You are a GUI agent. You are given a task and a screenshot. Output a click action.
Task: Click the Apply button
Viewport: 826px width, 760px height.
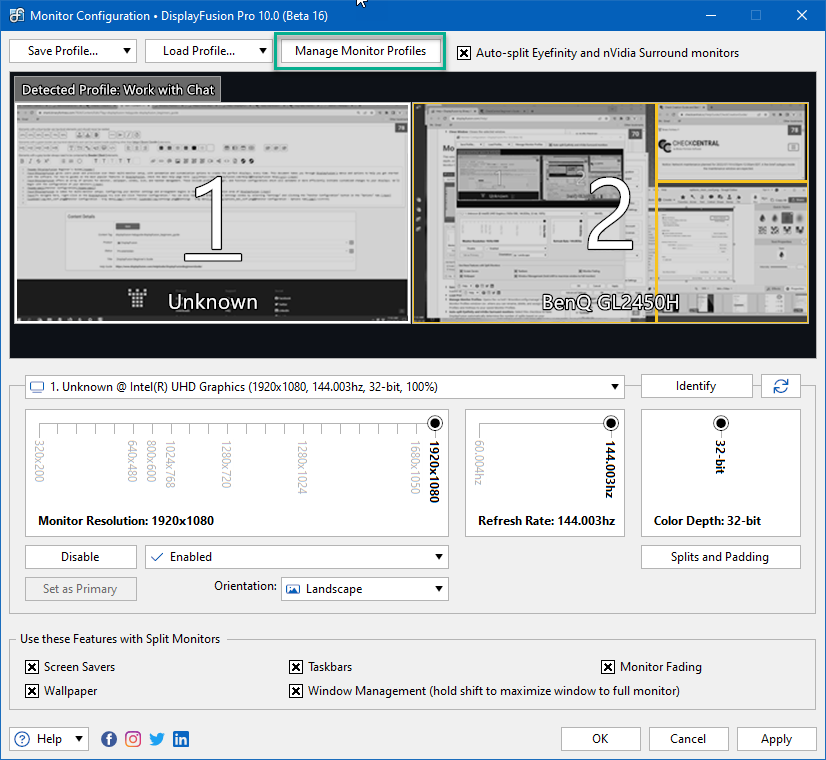[x=776, y=739]
